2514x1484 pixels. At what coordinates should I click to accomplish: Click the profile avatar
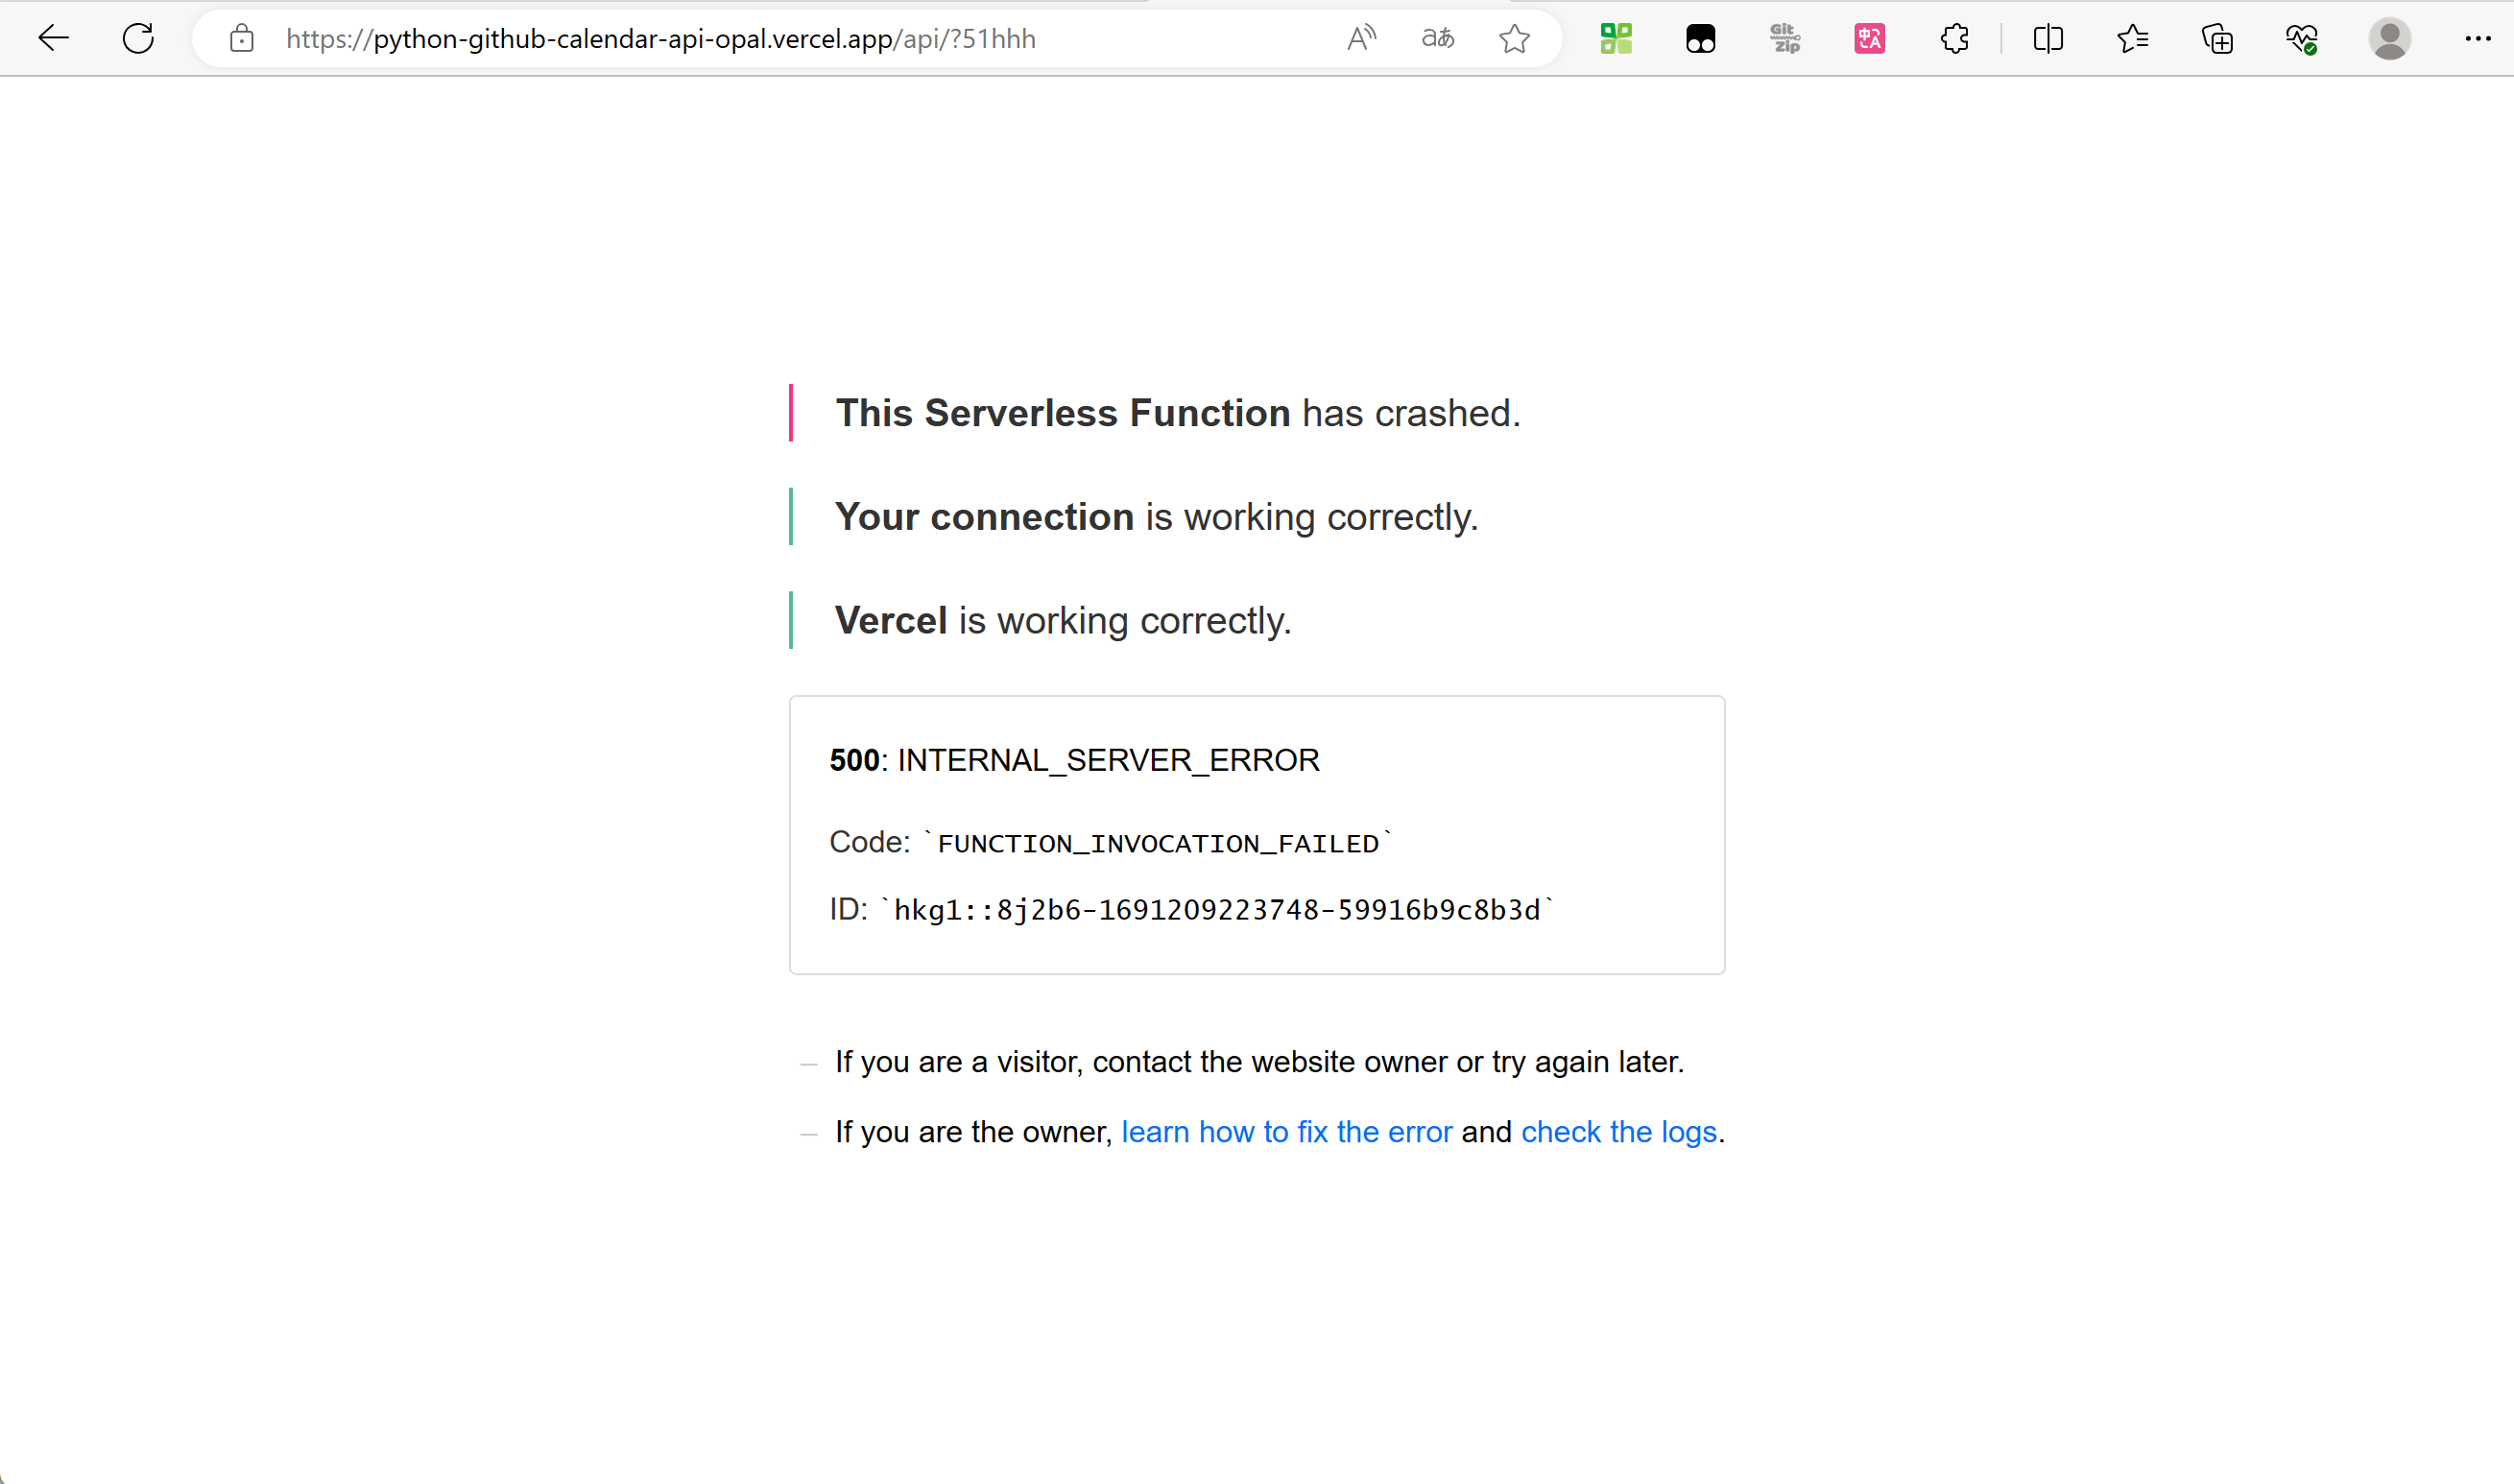coord(2389,39)
